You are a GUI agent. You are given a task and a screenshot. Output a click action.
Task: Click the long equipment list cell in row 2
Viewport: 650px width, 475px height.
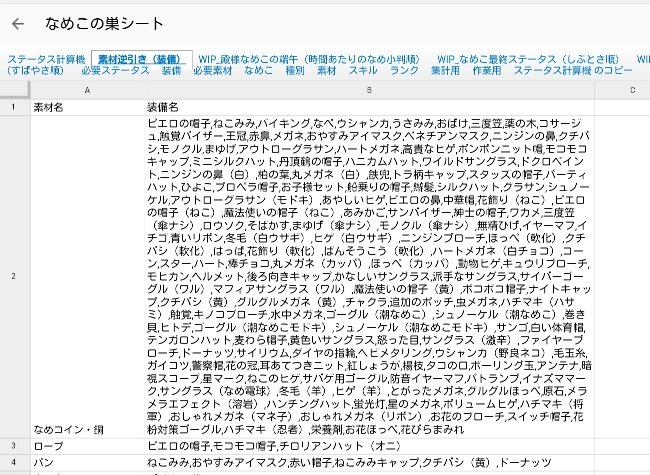[369, 276]
